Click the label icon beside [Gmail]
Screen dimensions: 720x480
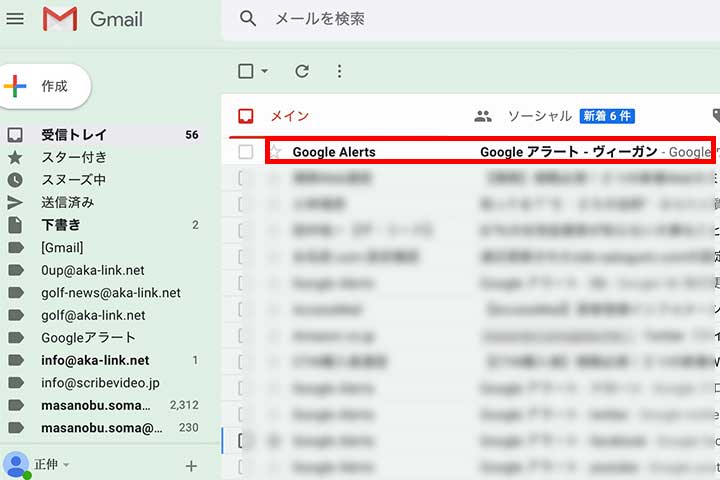click(x=16, y=248)
